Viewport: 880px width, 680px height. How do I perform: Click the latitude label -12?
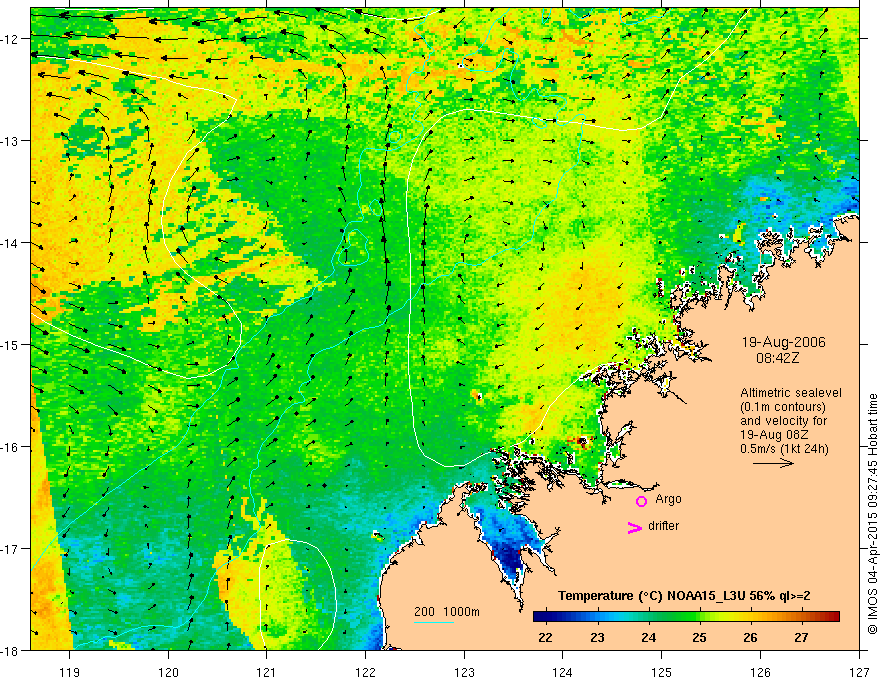10,39
